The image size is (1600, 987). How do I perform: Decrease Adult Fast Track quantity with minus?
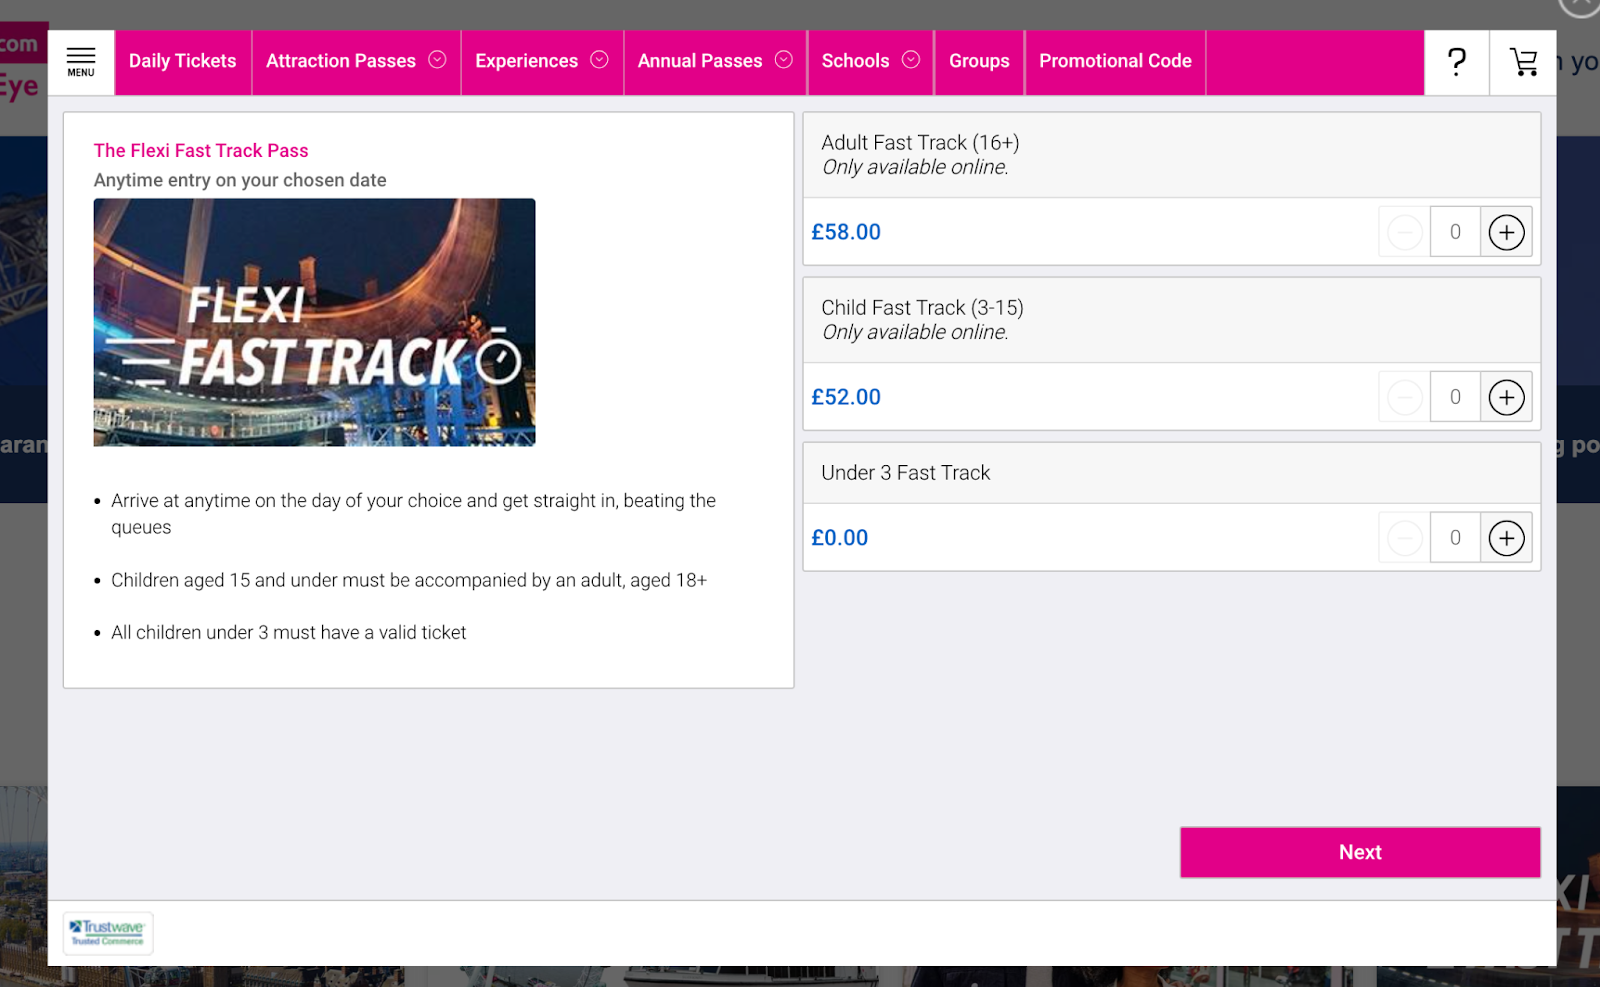click(x=1404, y=232)
